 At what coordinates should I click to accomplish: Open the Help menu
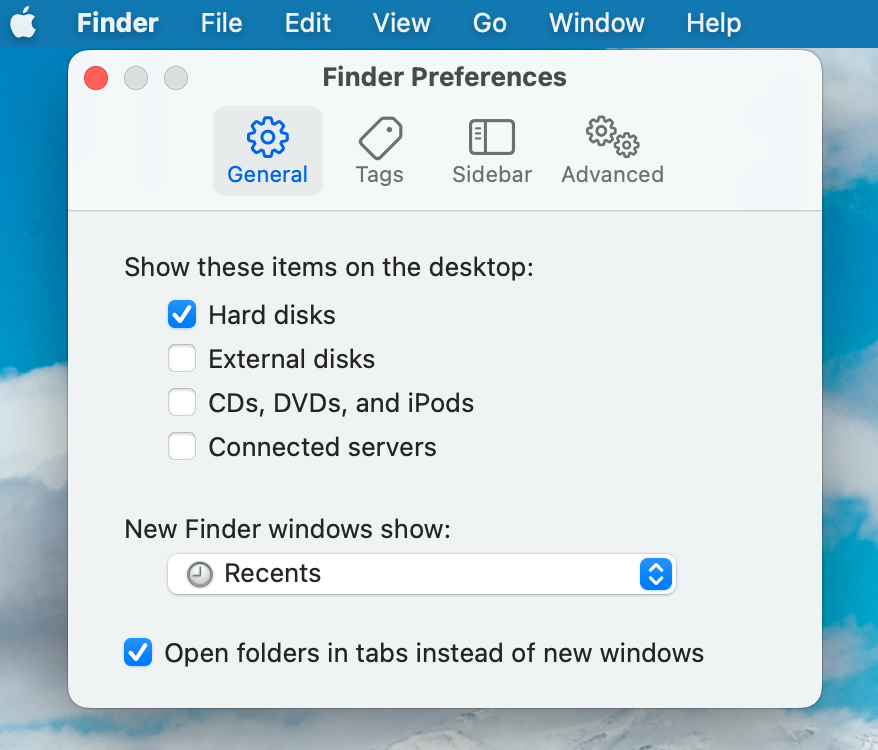tap(712, 22)
